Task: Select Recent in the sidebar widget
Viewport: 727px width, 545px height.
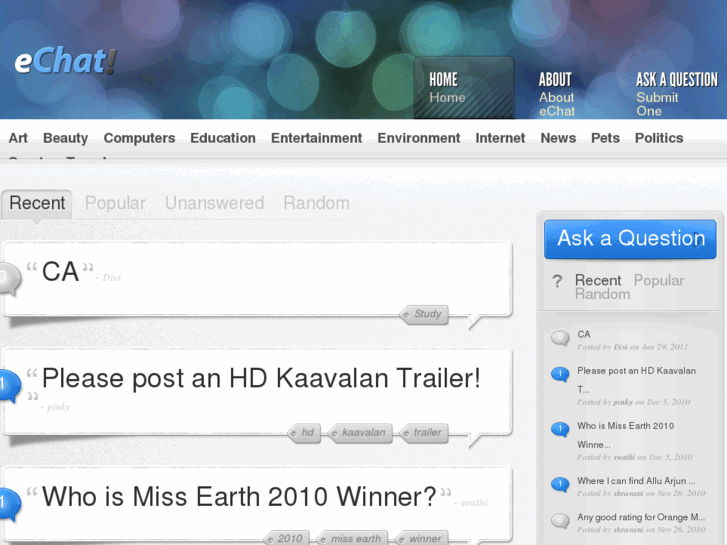Action: click(598, 280)
